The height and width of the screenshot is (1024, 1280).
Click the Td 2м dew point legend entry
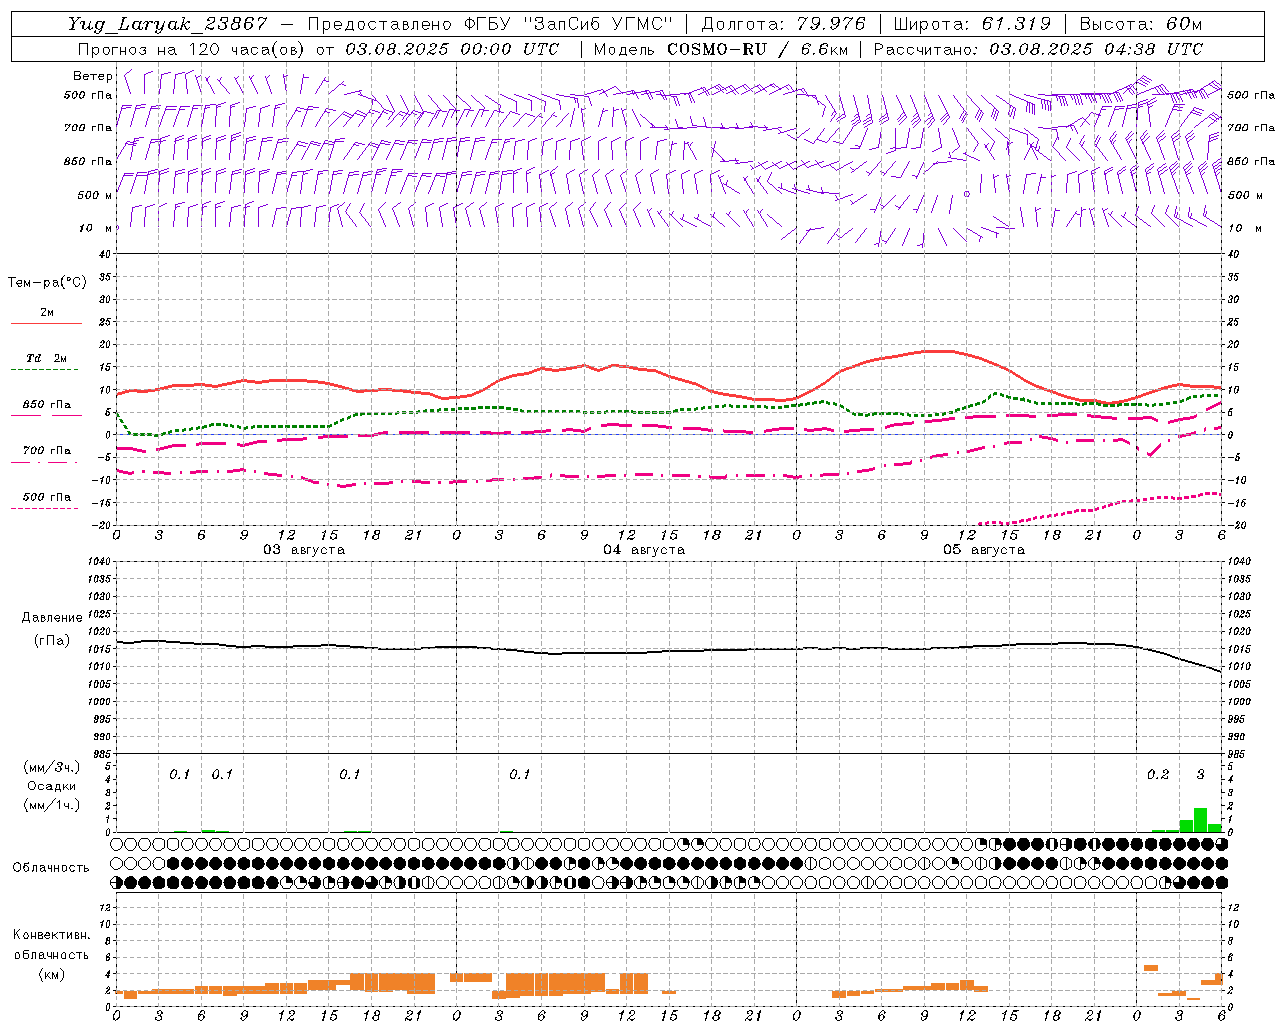[x=46, y=358]
